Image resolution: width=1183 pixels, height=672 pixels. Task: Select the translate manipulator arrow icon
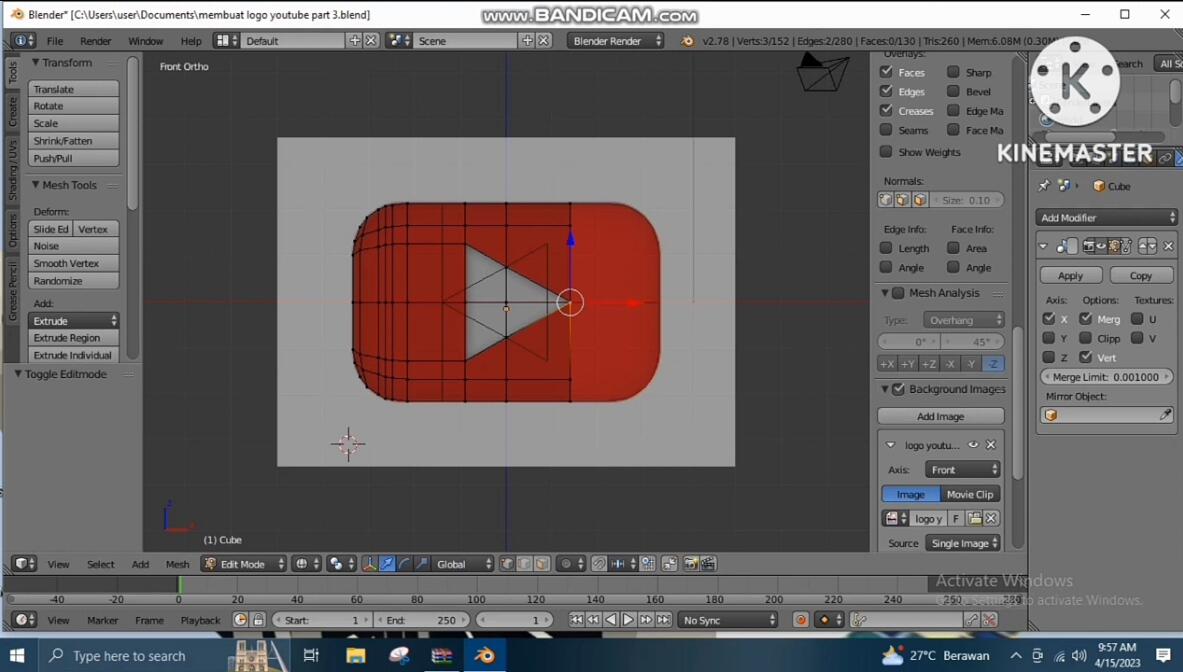[x=387, y=563]
